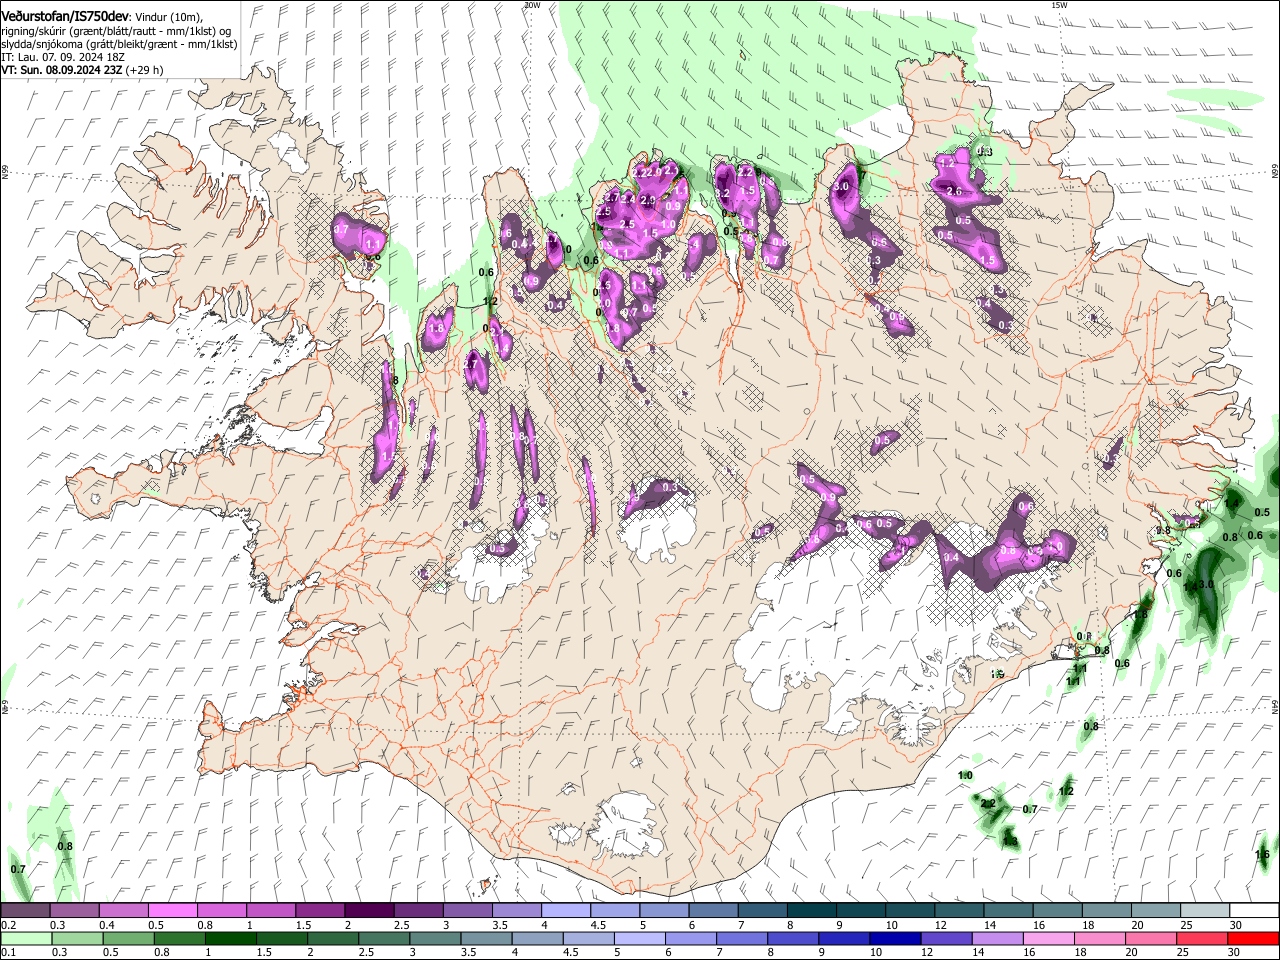Image resolution: width=1280 pixels, height=960 pixels.
Task: Pick the snow-scale swatch between 0.2 and 0.3
Action: click(x=25, y=911)
